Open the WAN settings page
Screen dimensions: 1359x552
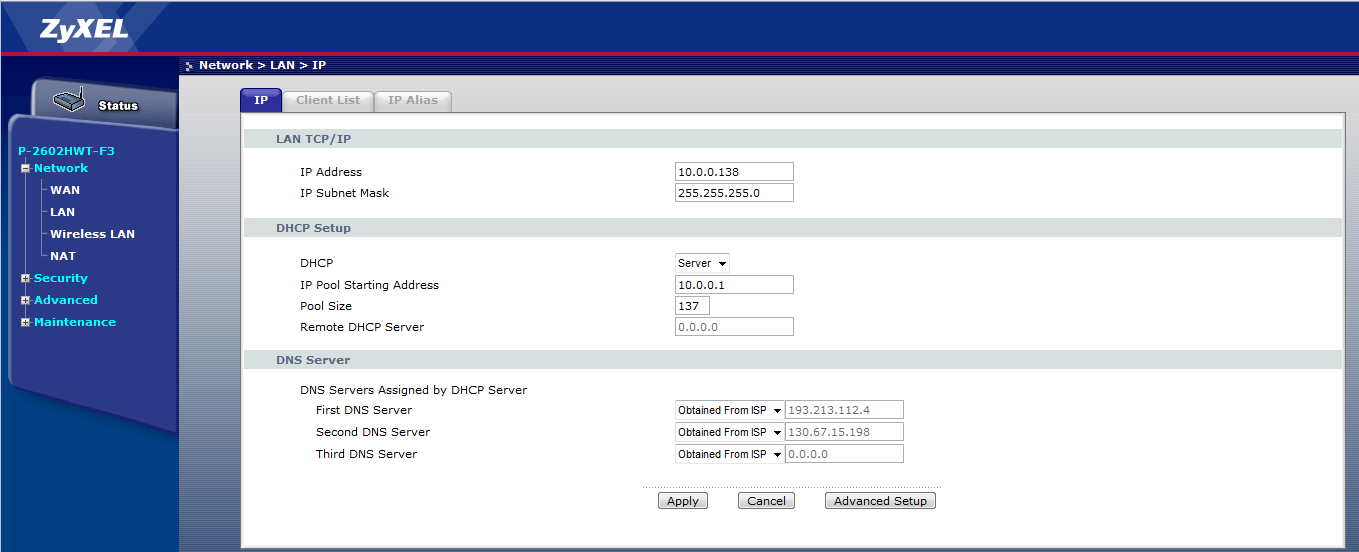(65, 190)
